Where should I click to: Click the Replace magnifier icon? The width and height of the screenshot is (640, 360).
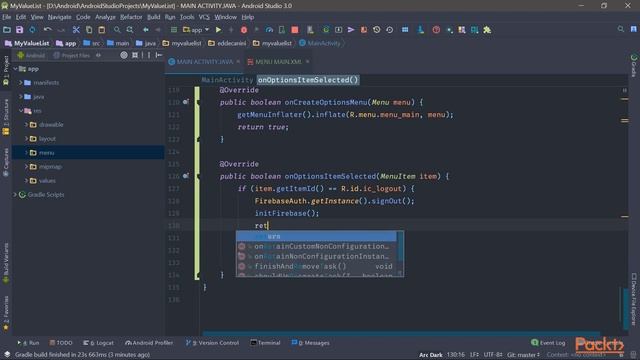pos(130,30)
